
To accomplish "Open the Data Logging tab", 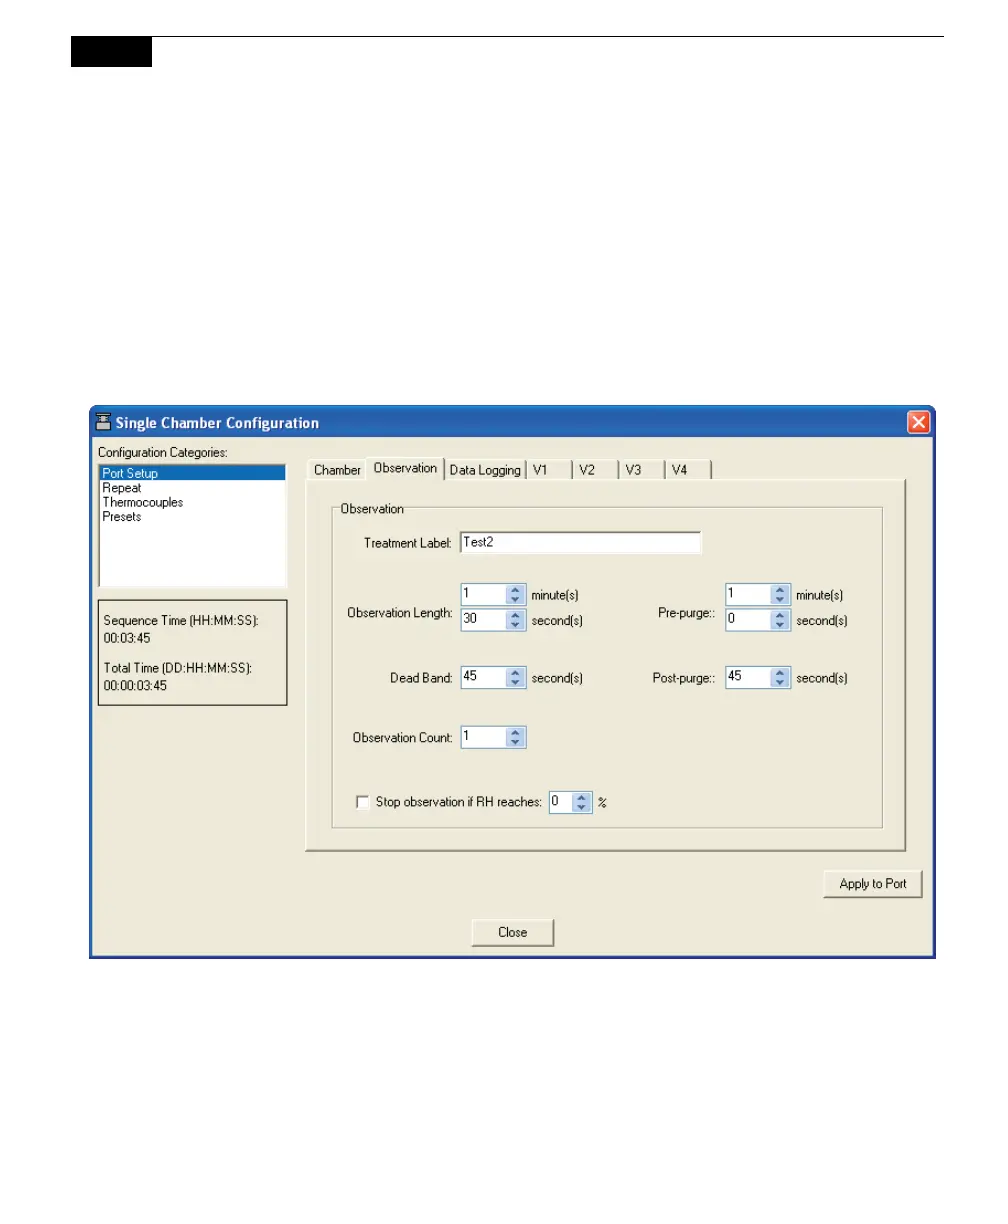I will click(x=485, y=470).
